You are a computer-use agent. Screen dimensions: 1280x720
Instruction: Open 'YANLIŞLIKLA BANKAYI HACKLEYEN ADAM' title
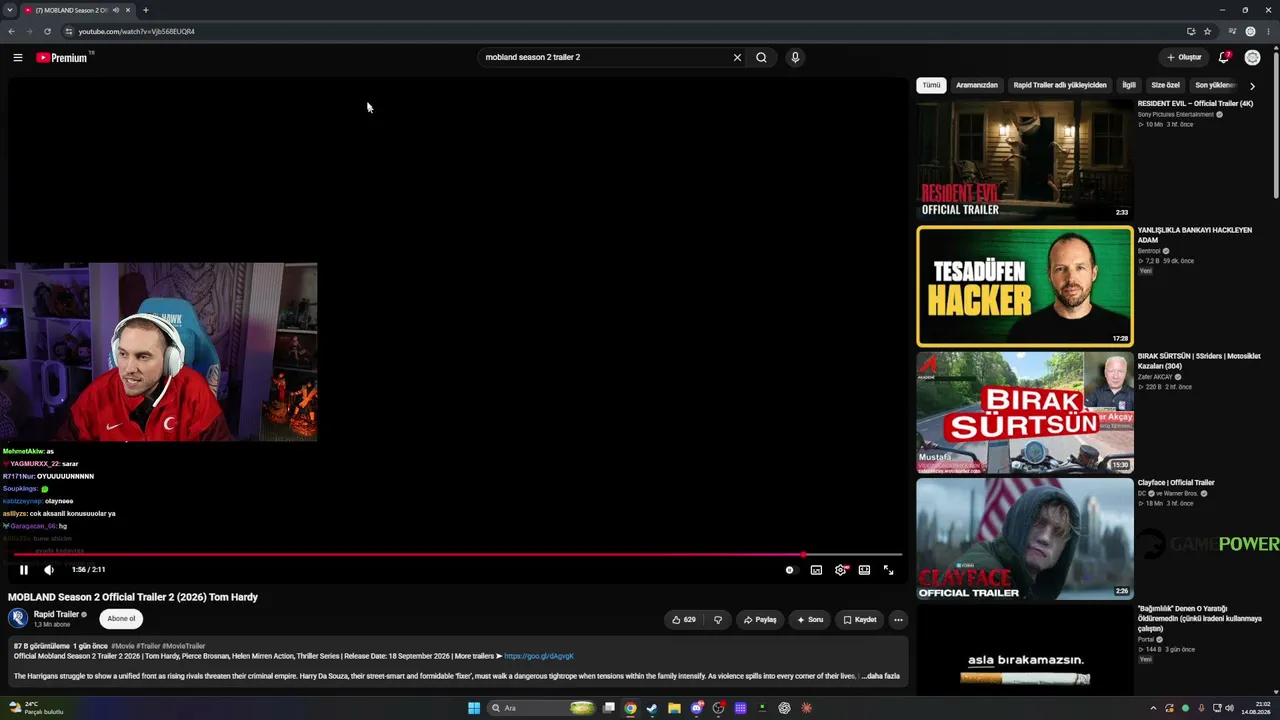pyautogui.click(x=1194, y=235)
